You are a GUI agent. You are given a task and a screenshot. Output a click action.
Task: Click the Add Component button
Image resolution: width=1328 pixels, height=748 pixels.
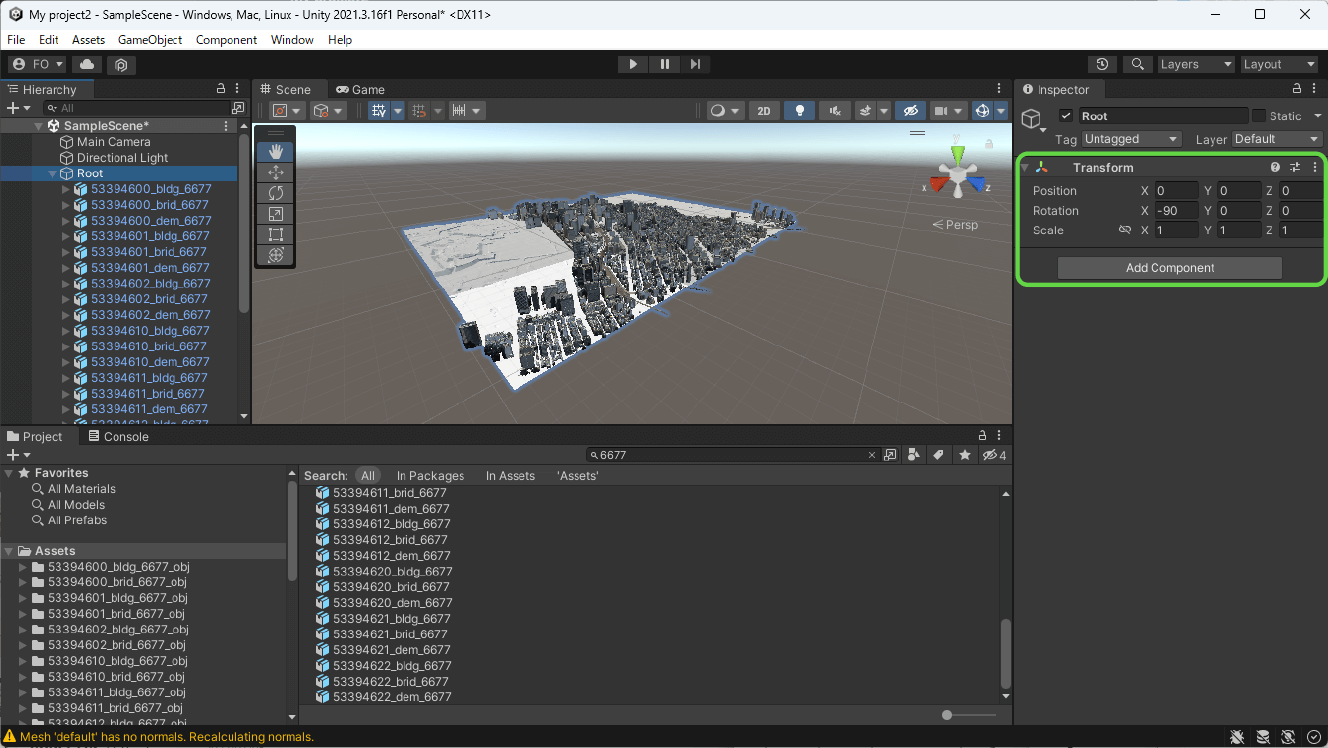tap(1169, 268)
